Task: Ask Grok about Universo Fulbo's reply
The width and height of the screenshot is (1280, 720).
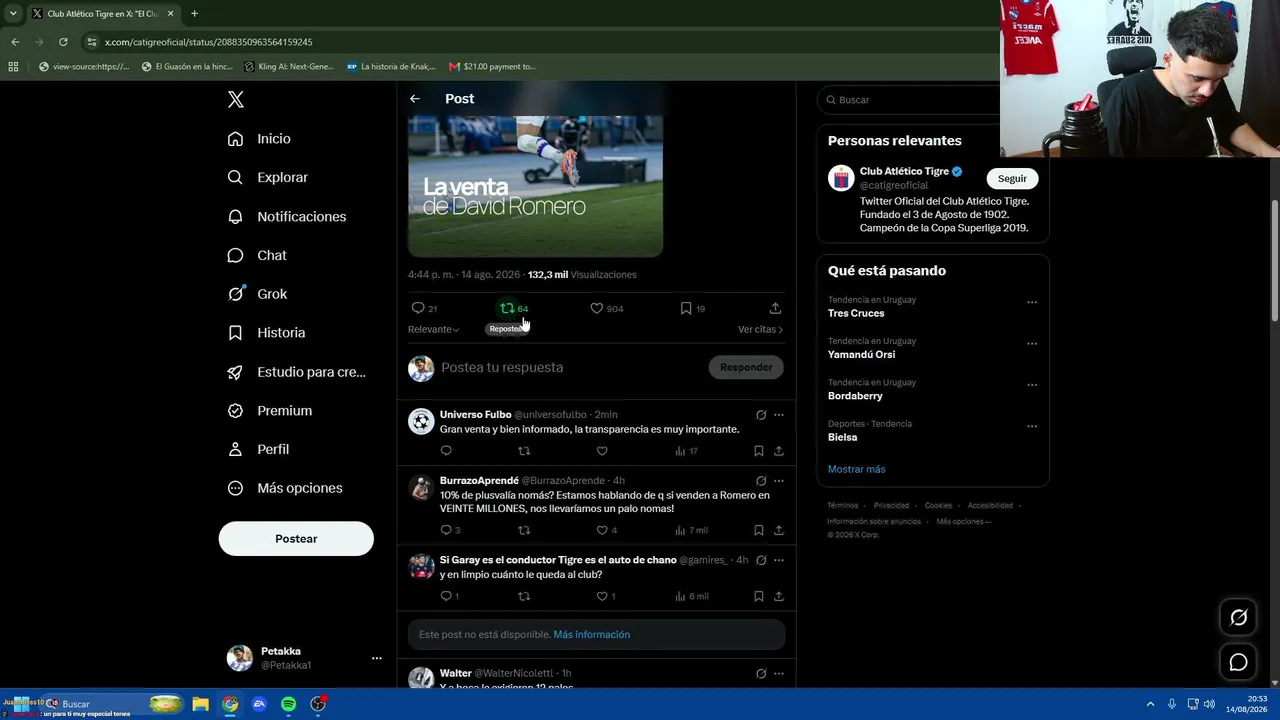Action: click(x=761, y=415)
